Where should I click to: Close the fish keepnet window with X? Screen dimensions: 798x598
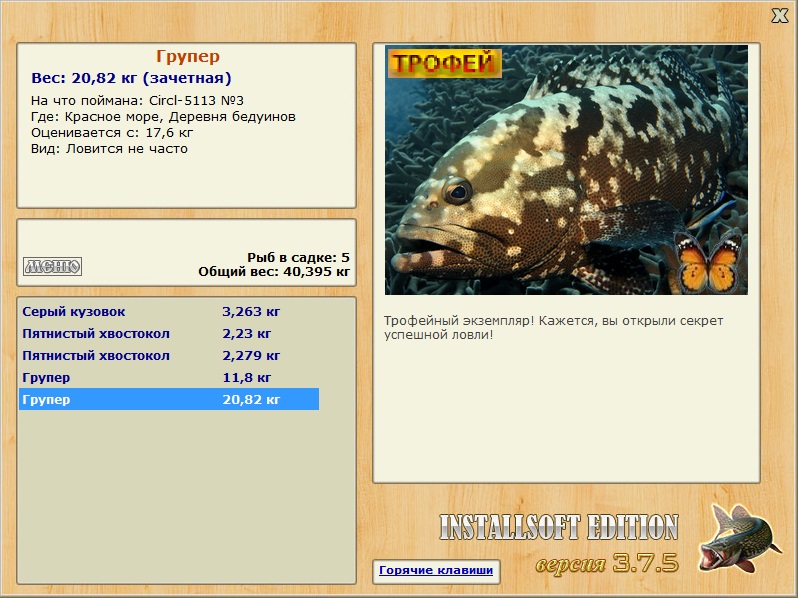[779, 16]
